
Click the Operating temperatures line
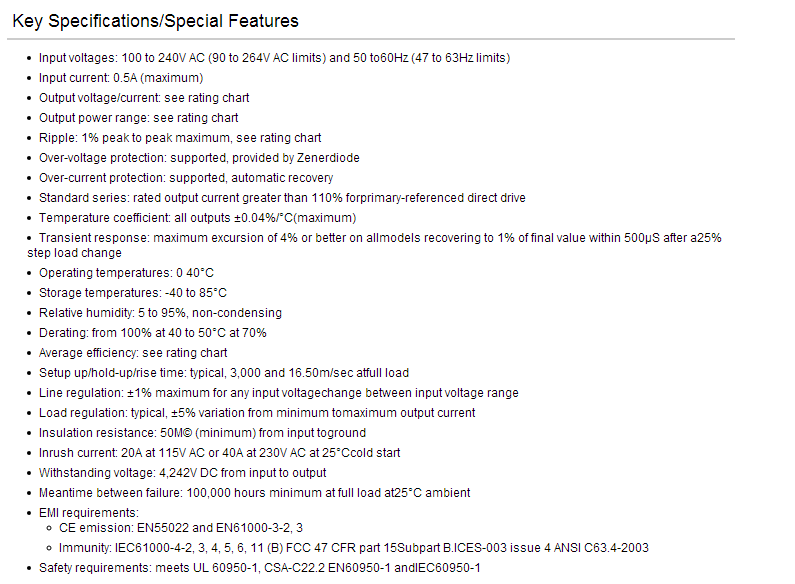(x=126, y=273)
